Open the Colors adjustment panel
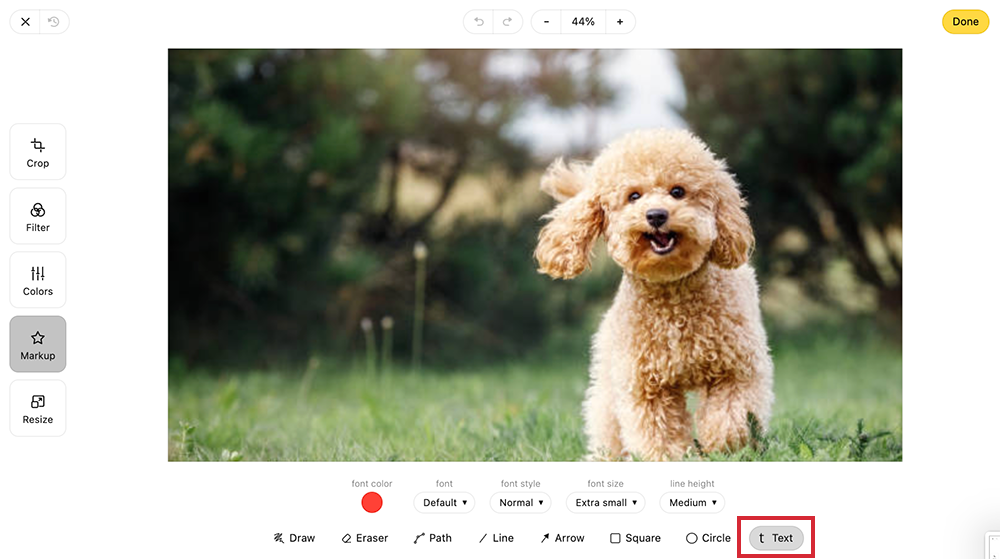This screenshot has width=1000, height=559. (x=38, y=280)
